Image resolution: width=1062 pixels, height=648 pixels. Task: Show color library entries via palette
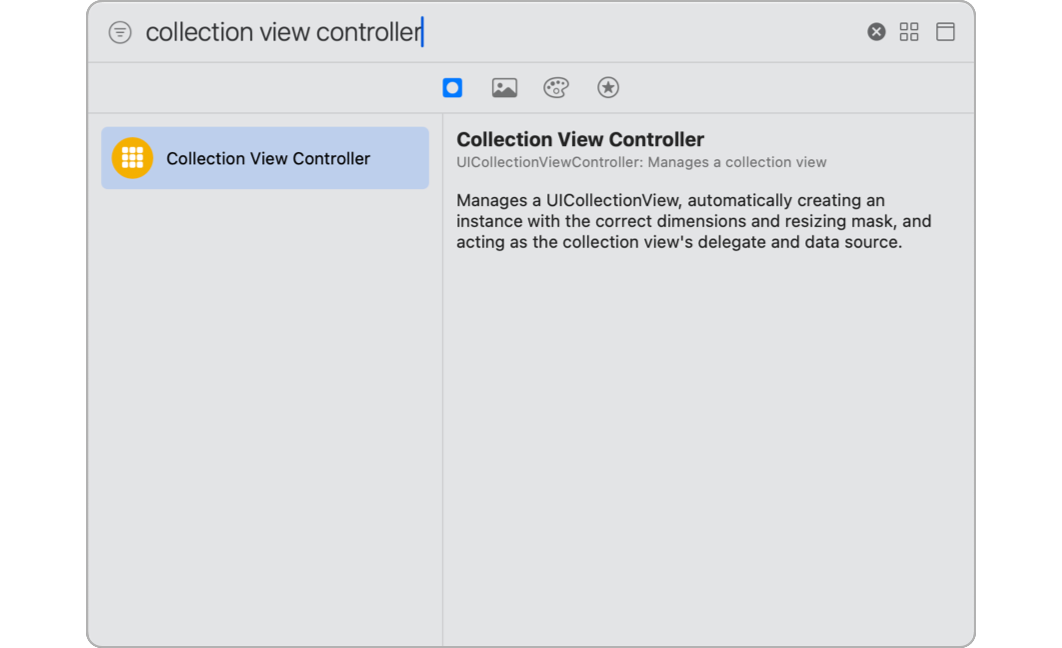(556, 87)
